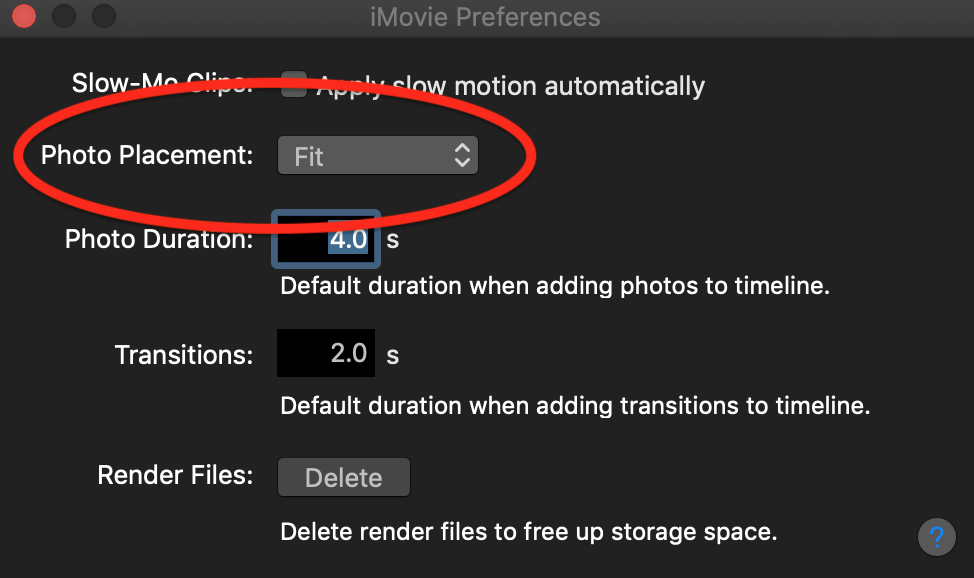Click the Photo Placement label
Image resolution: width=974 pixels, height=578 pixels.
tap(147, 156)
